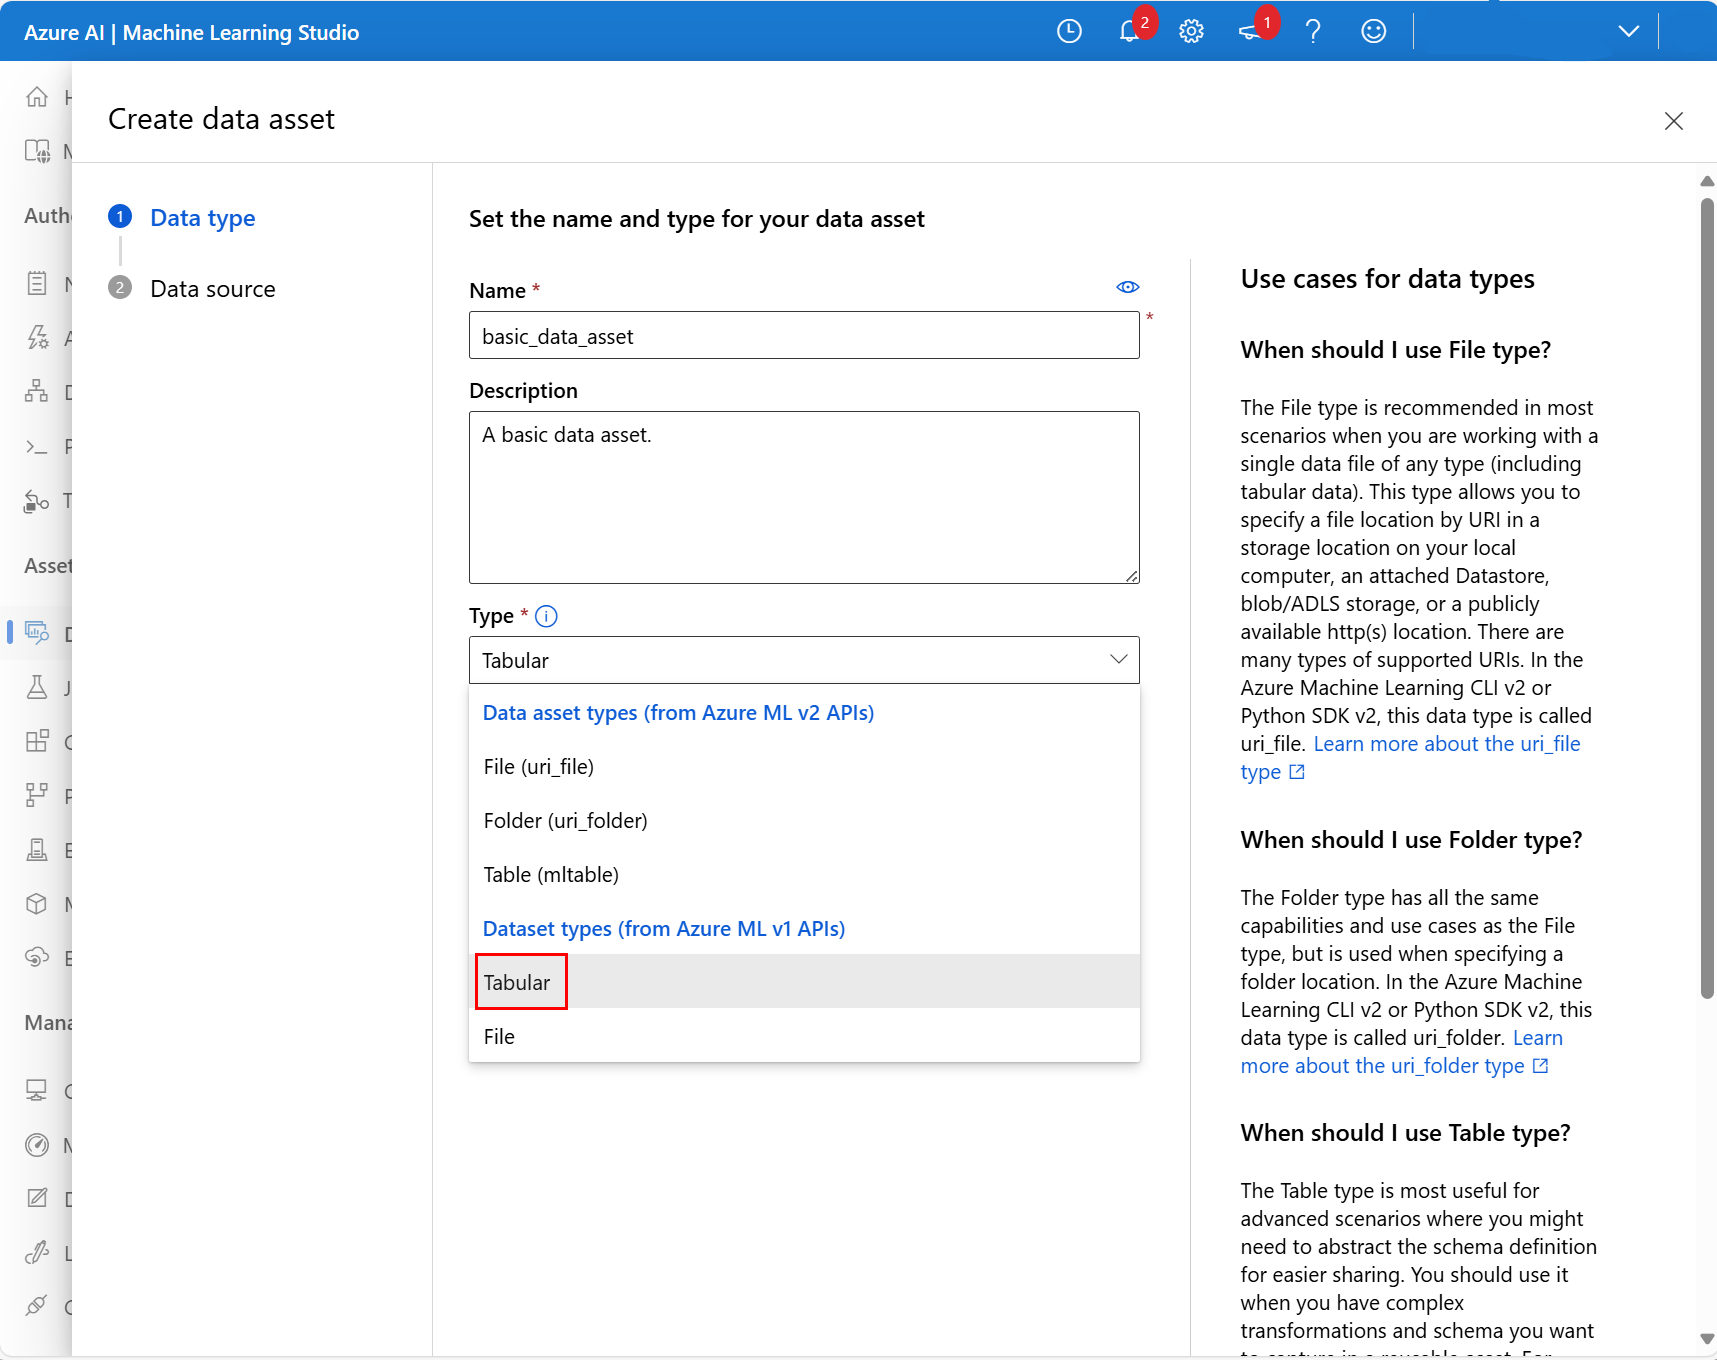Go to the Home icon in sidebar
The width and height of the screenshot is (1717, 1360).
coord(37,97)
